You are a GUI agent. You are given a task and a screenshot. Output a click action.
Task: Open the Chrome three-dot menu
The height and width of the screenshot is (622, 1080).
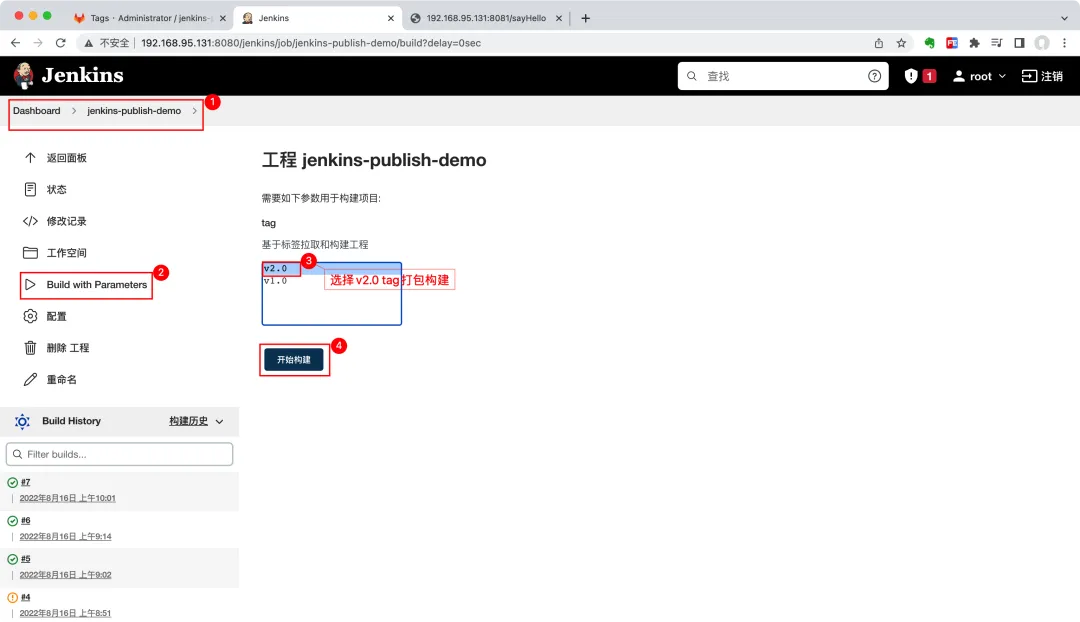[x=1065, y=43]
